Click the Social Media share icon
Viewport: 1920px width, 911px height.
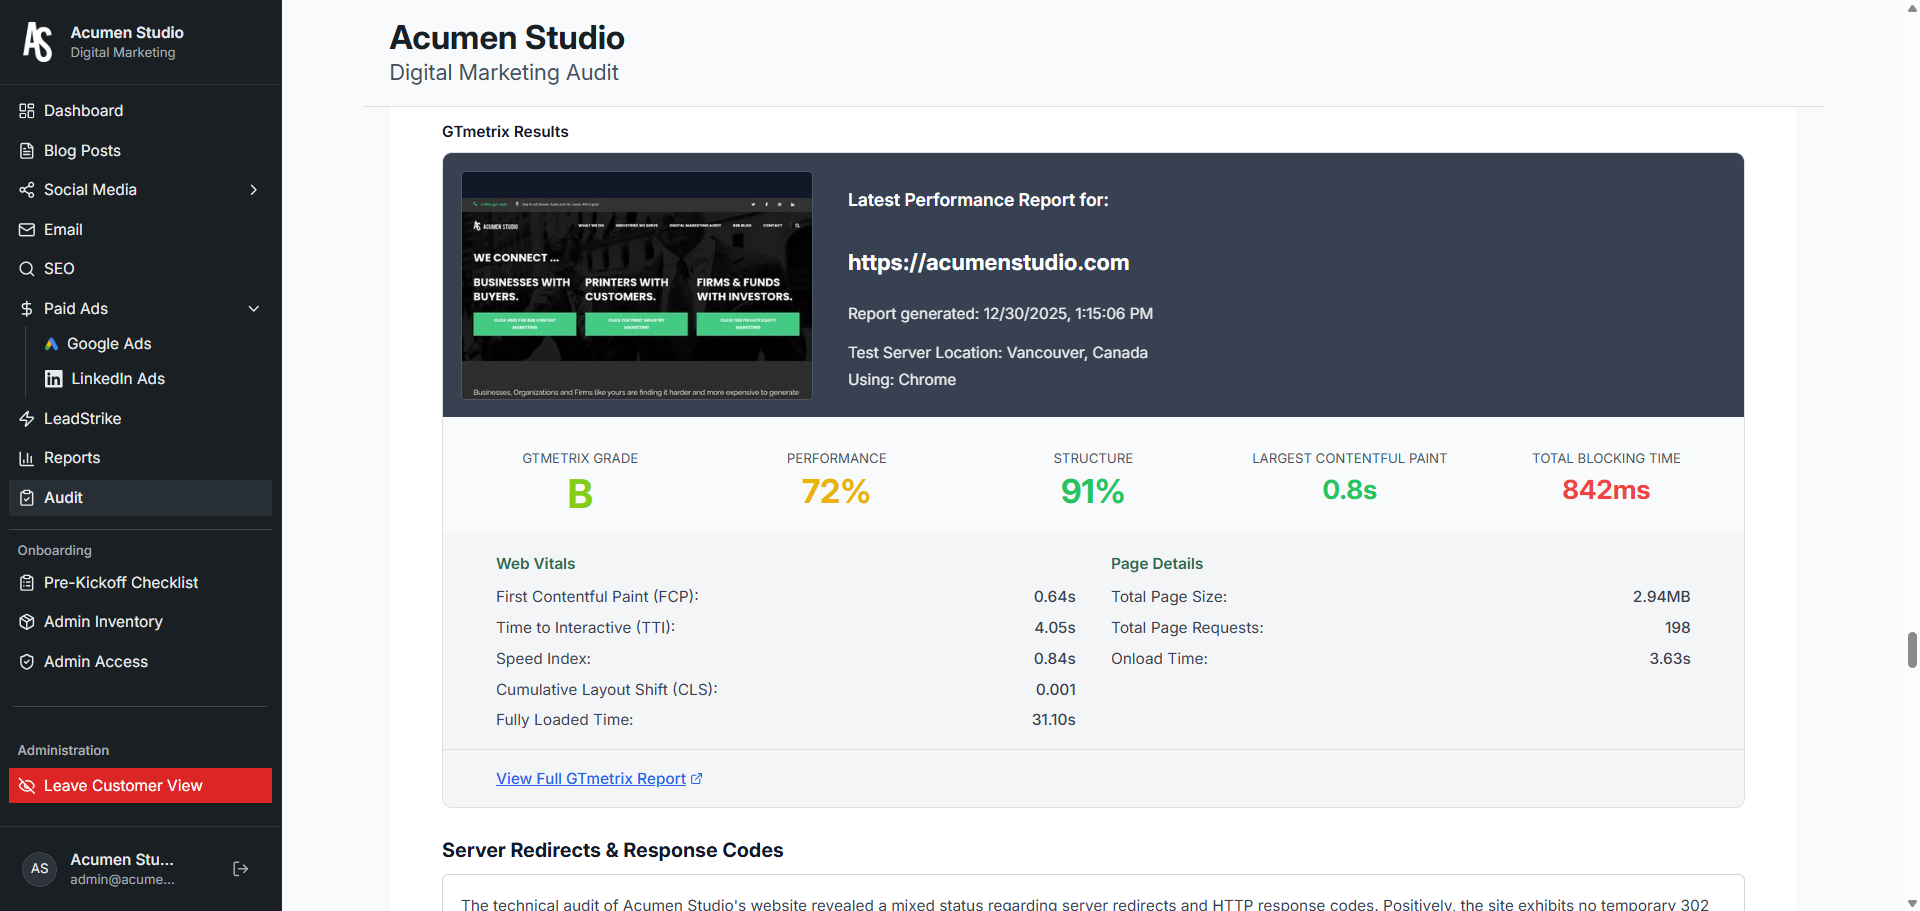[x=27, y=190]
